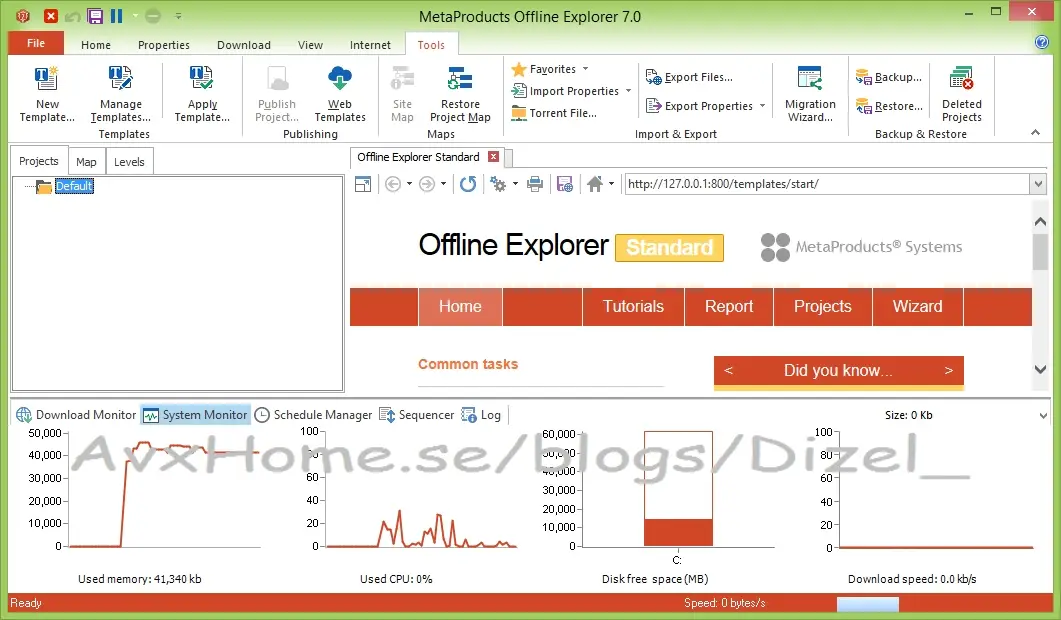Click the browser URL address field
The image size is (1061, 620).
coord(827,184)
